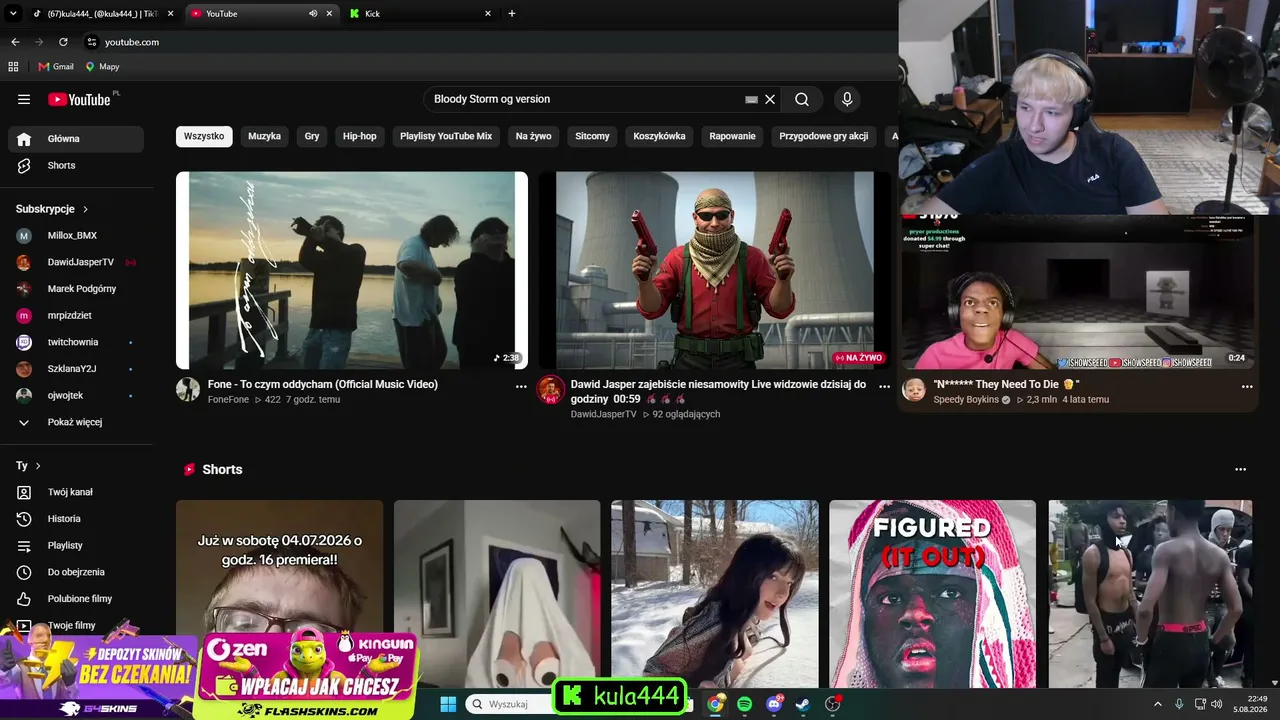Open the Mapy bookmark
This screenshot has width=1280, height=720.
(102, 66)
